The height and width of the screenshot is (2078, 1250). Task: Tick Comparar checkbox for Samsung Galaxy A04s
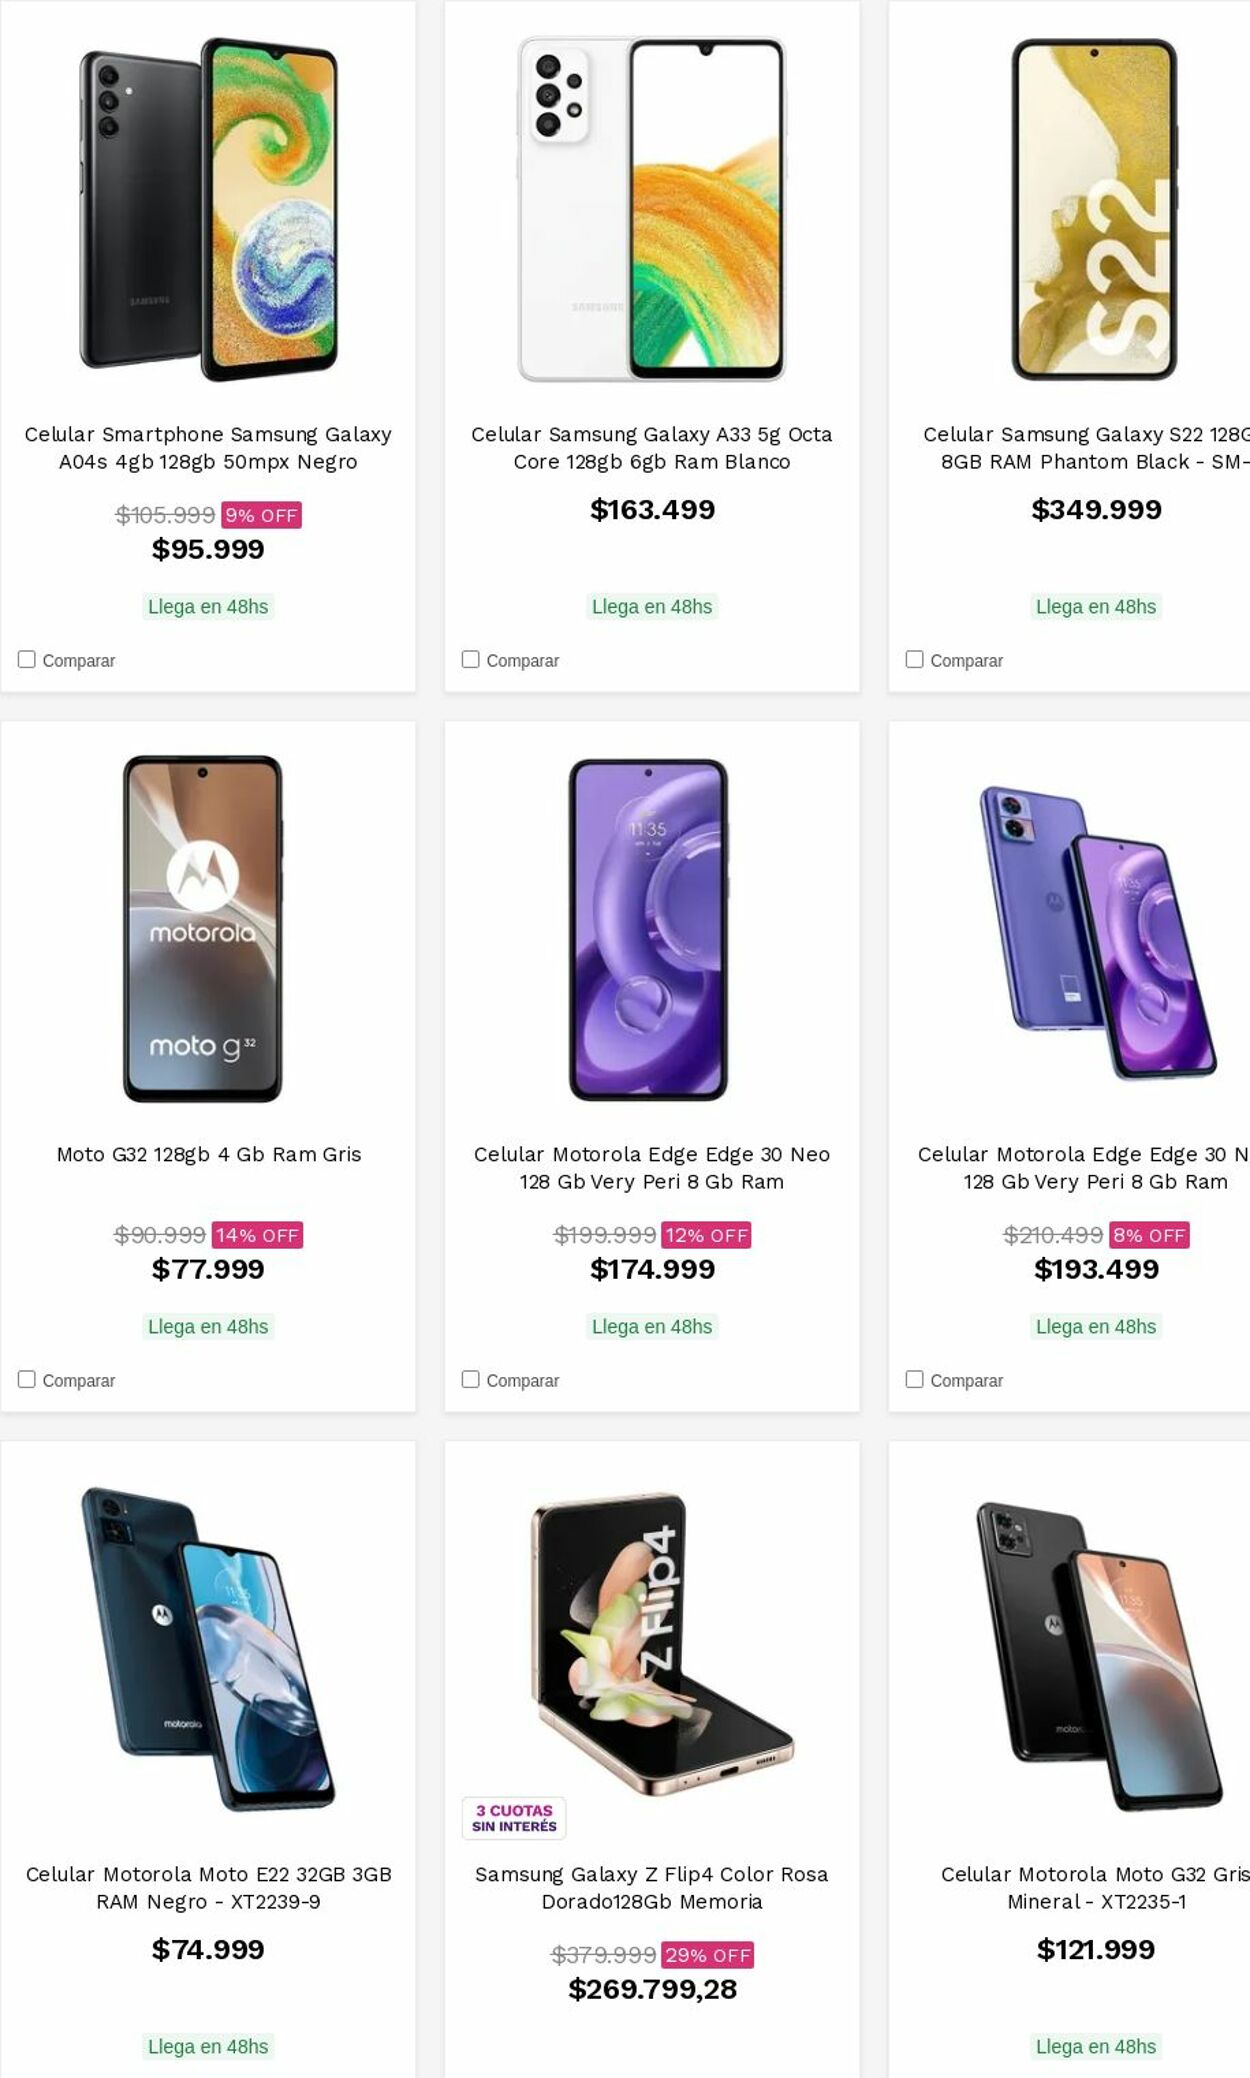27,659
